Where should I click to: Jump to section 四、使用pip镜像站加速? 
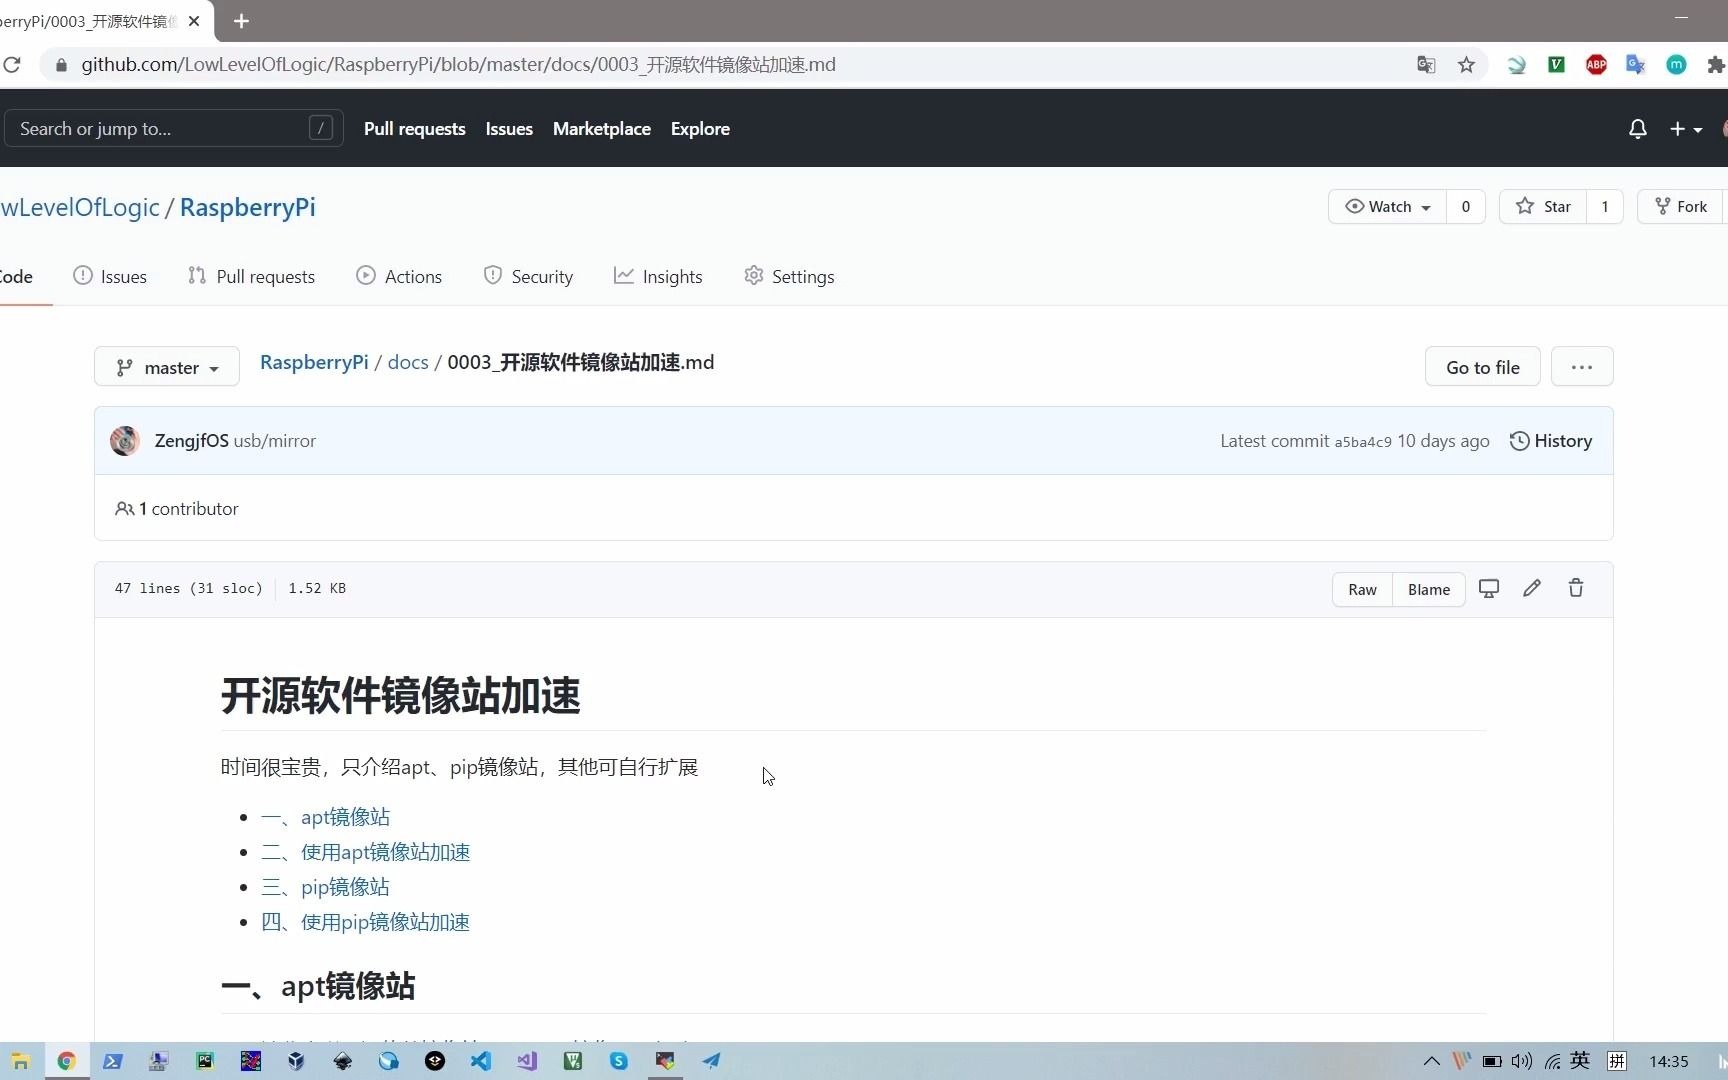[365, 922]
